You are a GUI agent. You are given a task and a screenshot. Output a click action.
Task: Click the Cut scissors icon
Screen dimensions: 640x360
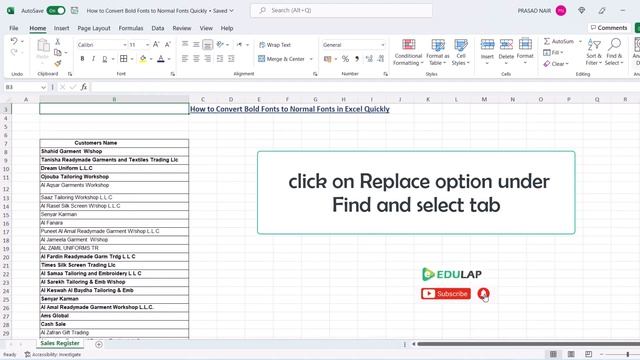(x=58, y=42)
